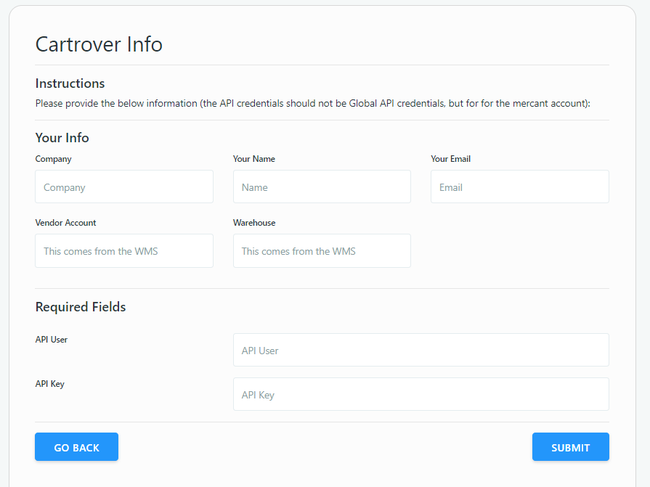Click the Company label above the field
The width and height of the screenshot is (650, 487).
click(x=53, y=159)
